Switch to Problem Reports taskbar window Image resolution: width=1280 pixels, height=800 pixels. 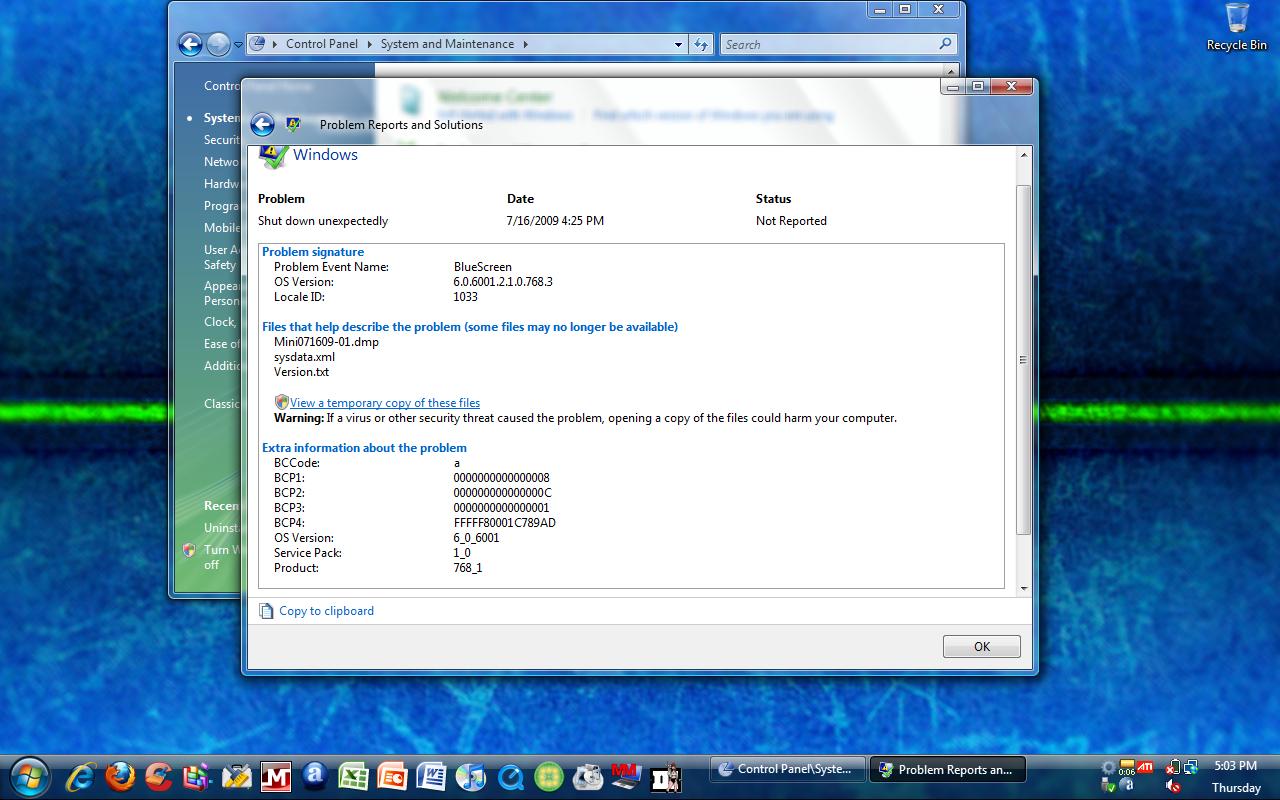(947, 769)
